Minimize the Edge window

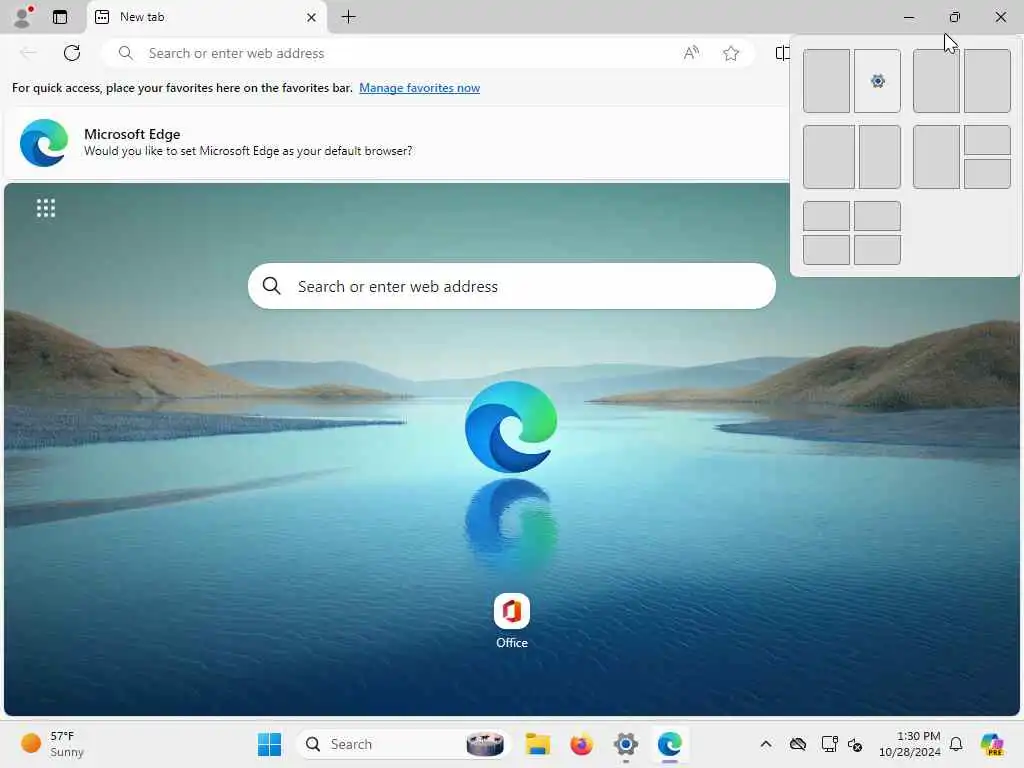point(908,17)
